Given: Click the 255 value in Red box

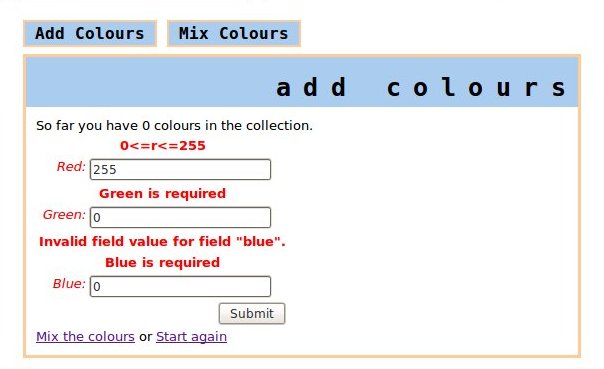Looking at the screenshot, I should coord(105,170).
